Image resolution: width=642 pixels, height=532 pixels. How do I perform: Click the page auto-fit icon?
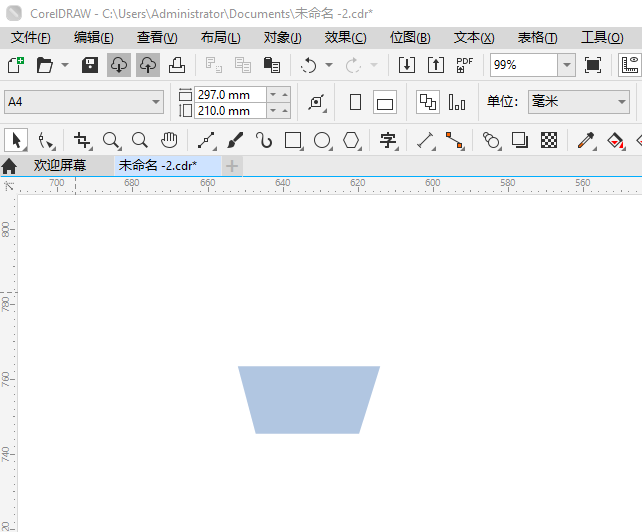(317, 102)
